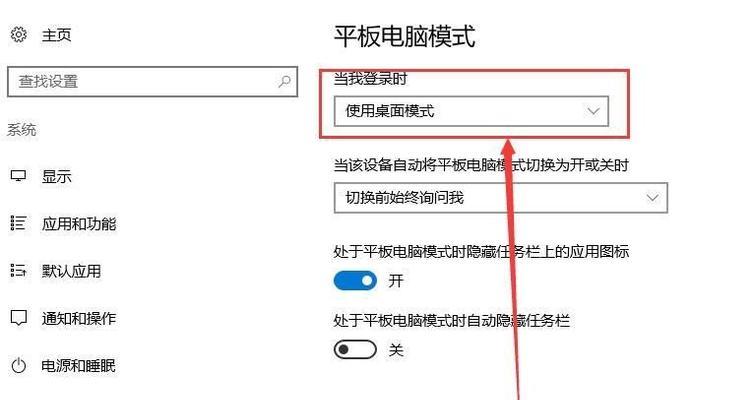Click into the 查找设置 search field
This screenshot has width=753, height=400.
pyautogui.click(x=153, y=82)
